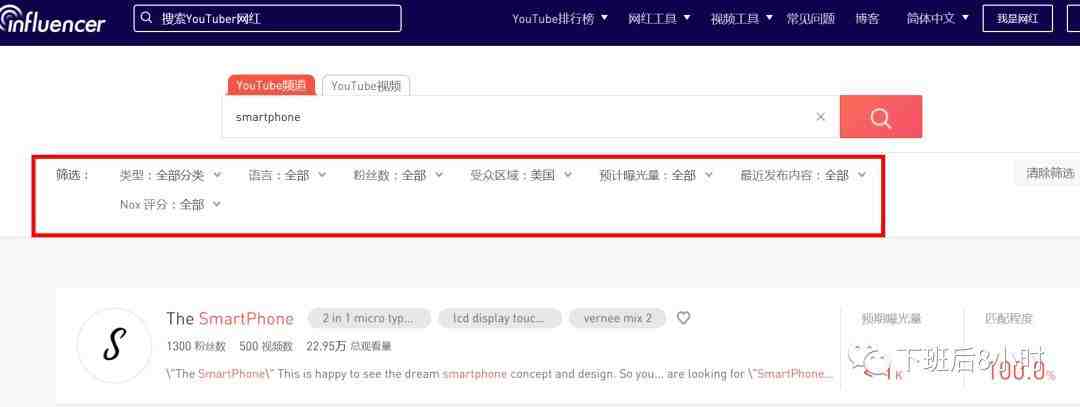Open the 博客 link
1080x407 pixels.
point(867,19)
